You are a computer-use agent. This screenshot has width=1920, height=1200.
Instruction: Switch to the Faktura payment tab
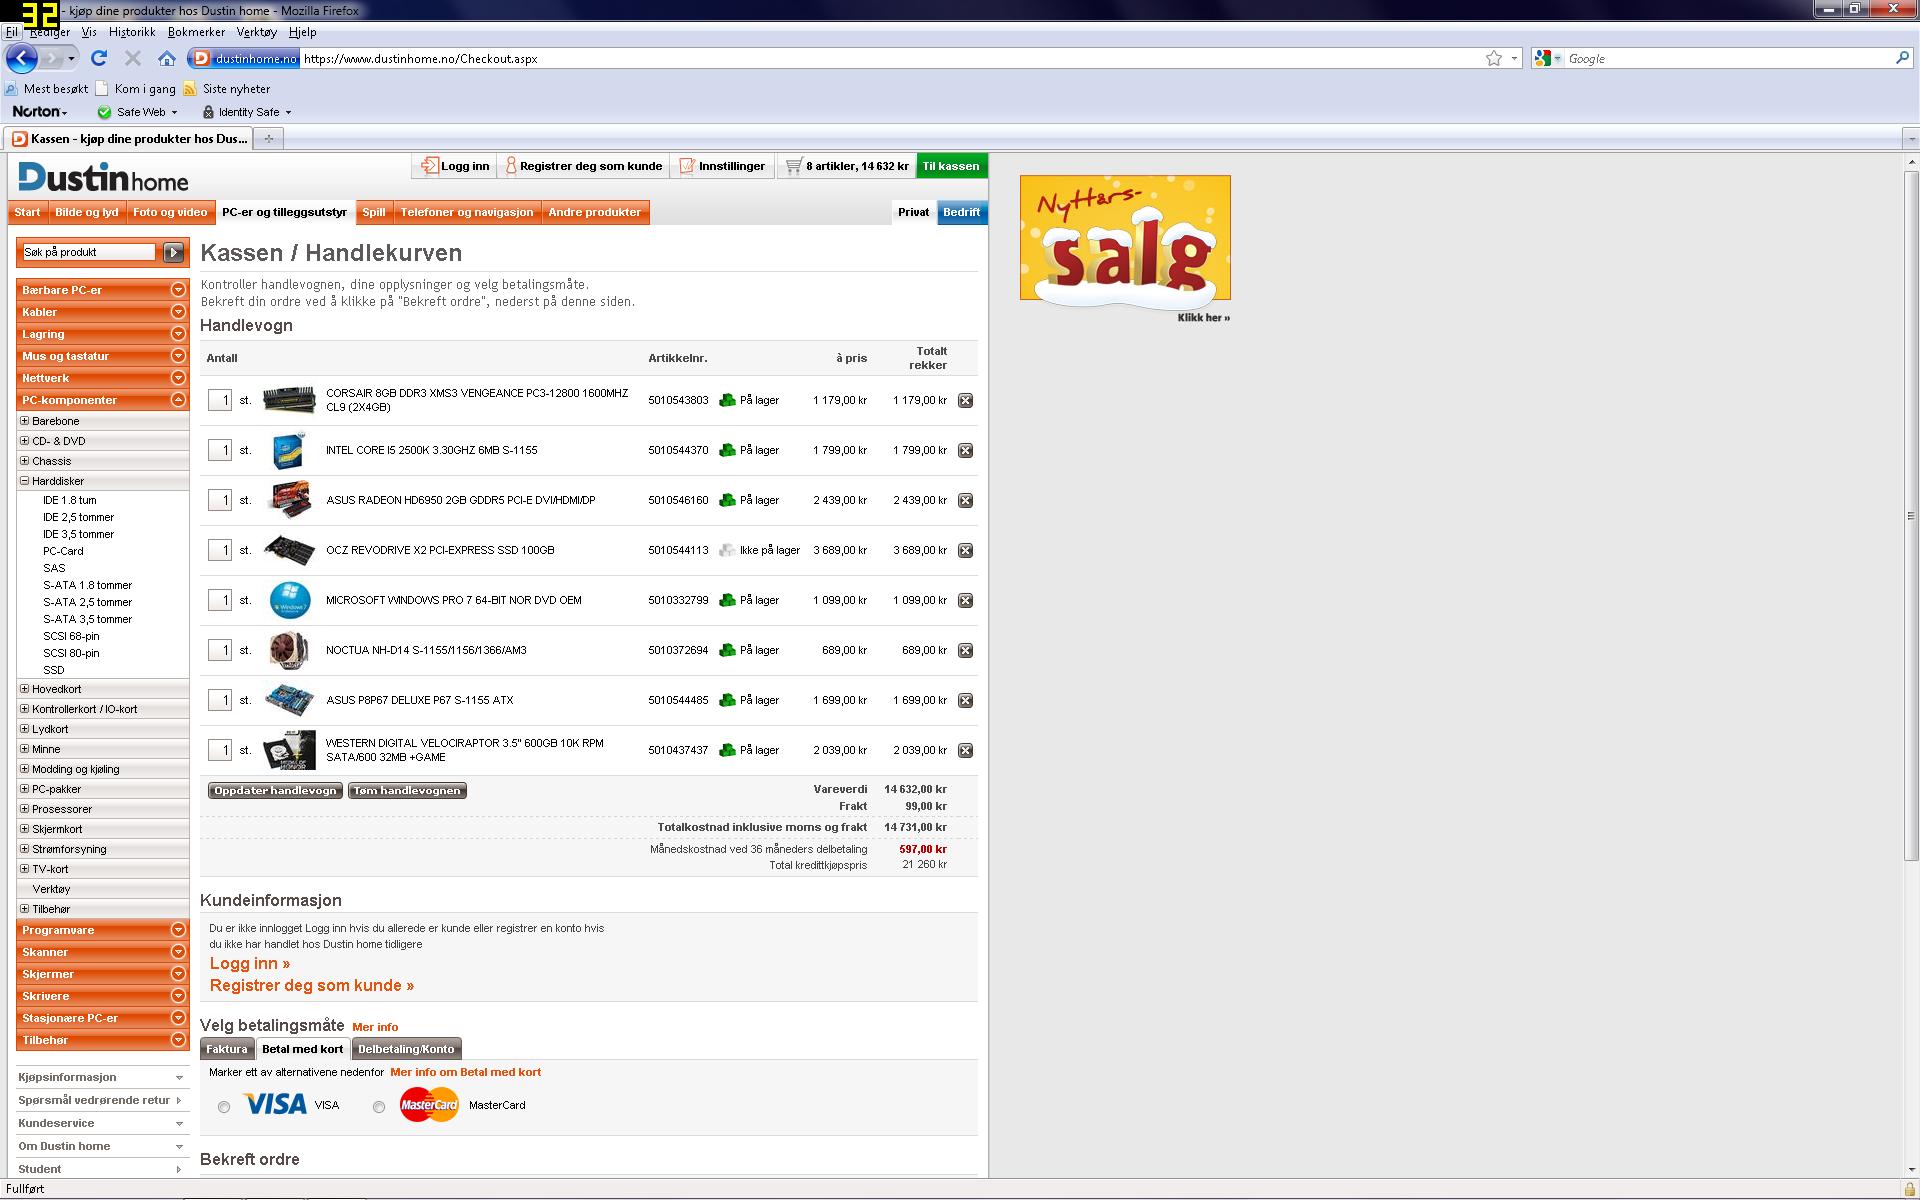(x=227, y=1049)
